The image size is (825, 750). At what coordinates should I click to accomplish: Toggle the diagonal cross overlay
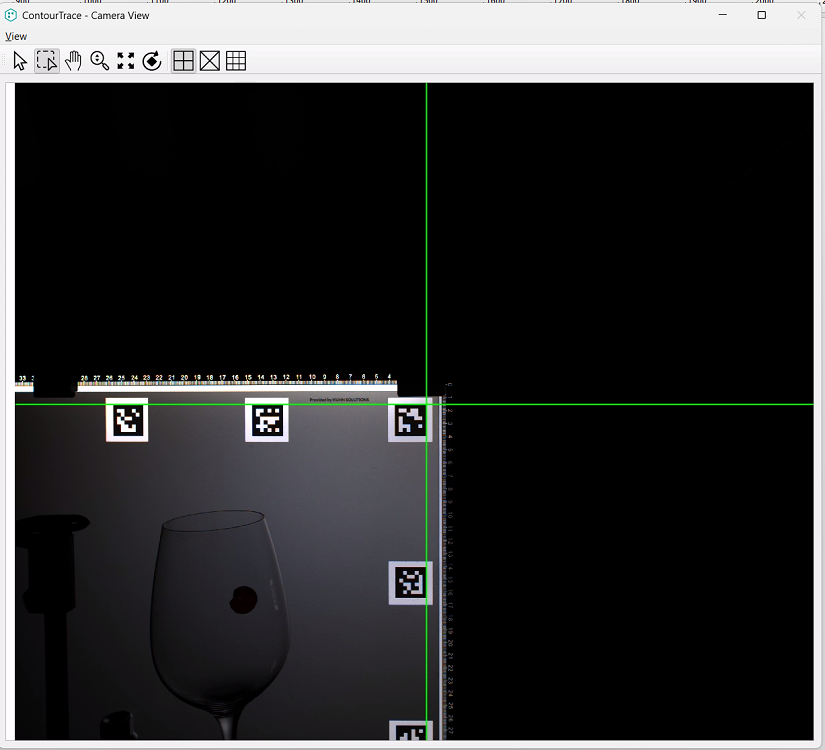(209, 61)
